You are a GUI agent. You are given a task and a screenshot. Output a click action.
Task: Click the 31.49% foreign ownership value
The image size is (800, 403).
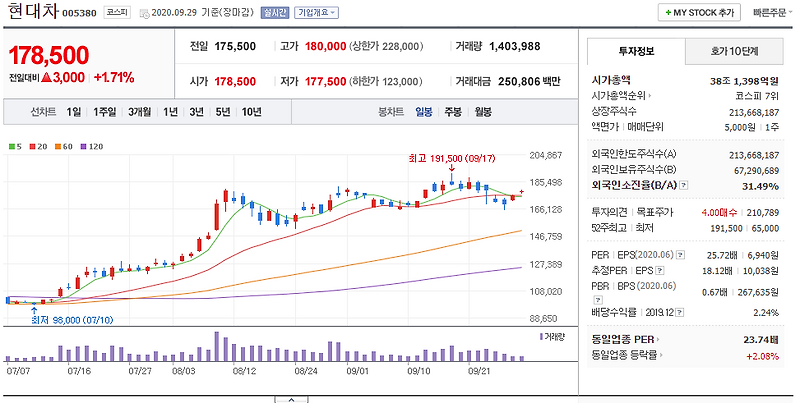[760, 186]
